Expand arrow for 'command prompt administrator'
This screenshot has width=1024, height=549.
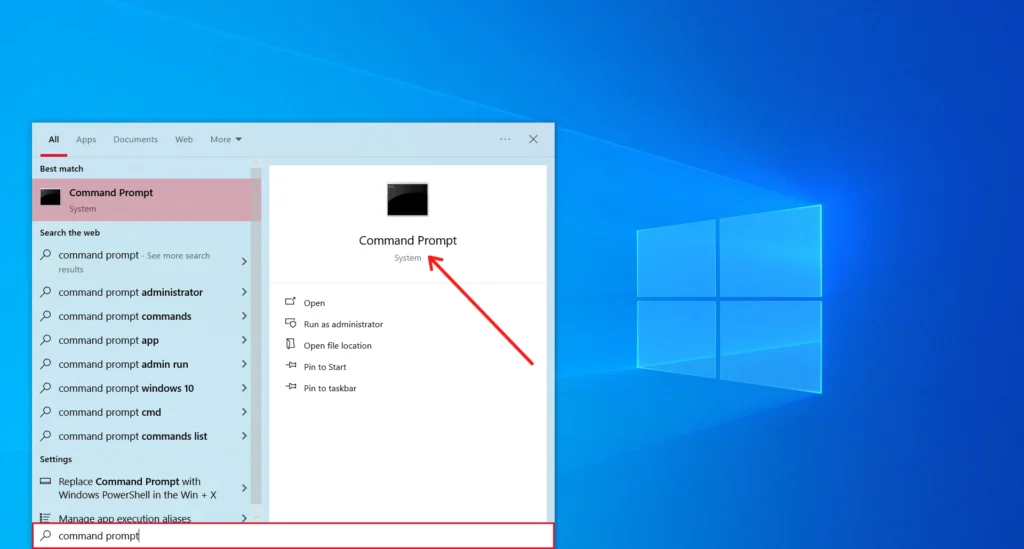(x=244, y=292)
